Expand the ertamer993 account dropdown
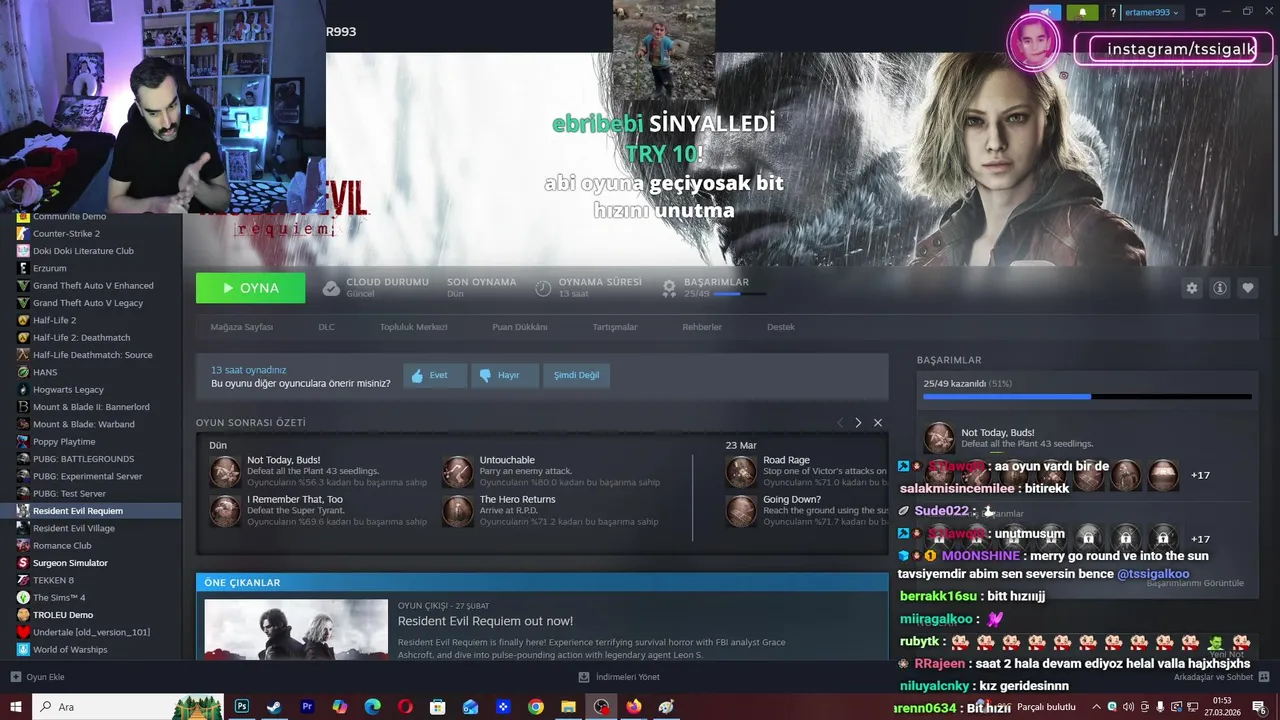Image resolution: width=1280 pixels, height=720 pixels. [1152, 13]
